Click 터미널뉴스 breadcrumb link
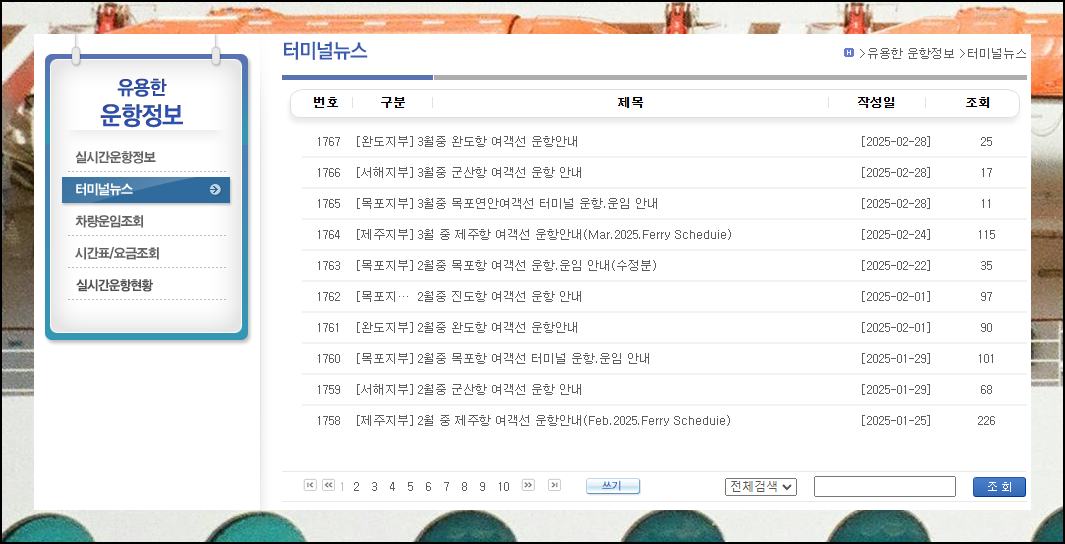Image resolution: width=1065 pixels, height=544 pixels. (997, 53)
